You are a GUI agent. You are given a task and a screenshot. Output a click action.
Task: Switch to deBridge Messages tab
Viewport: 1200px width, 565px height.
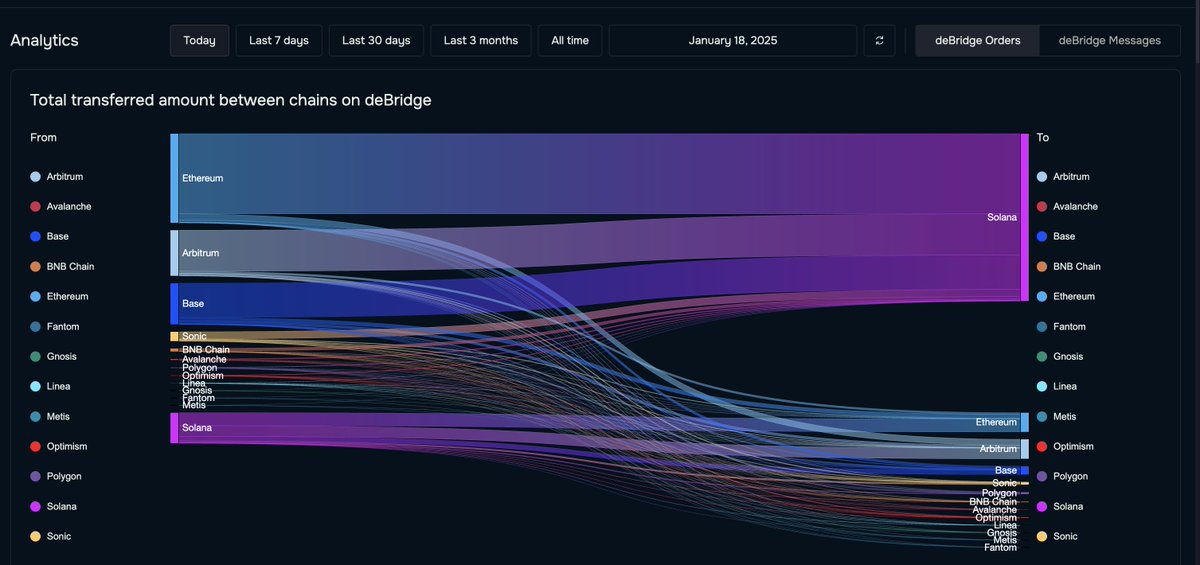(1110, 41)
